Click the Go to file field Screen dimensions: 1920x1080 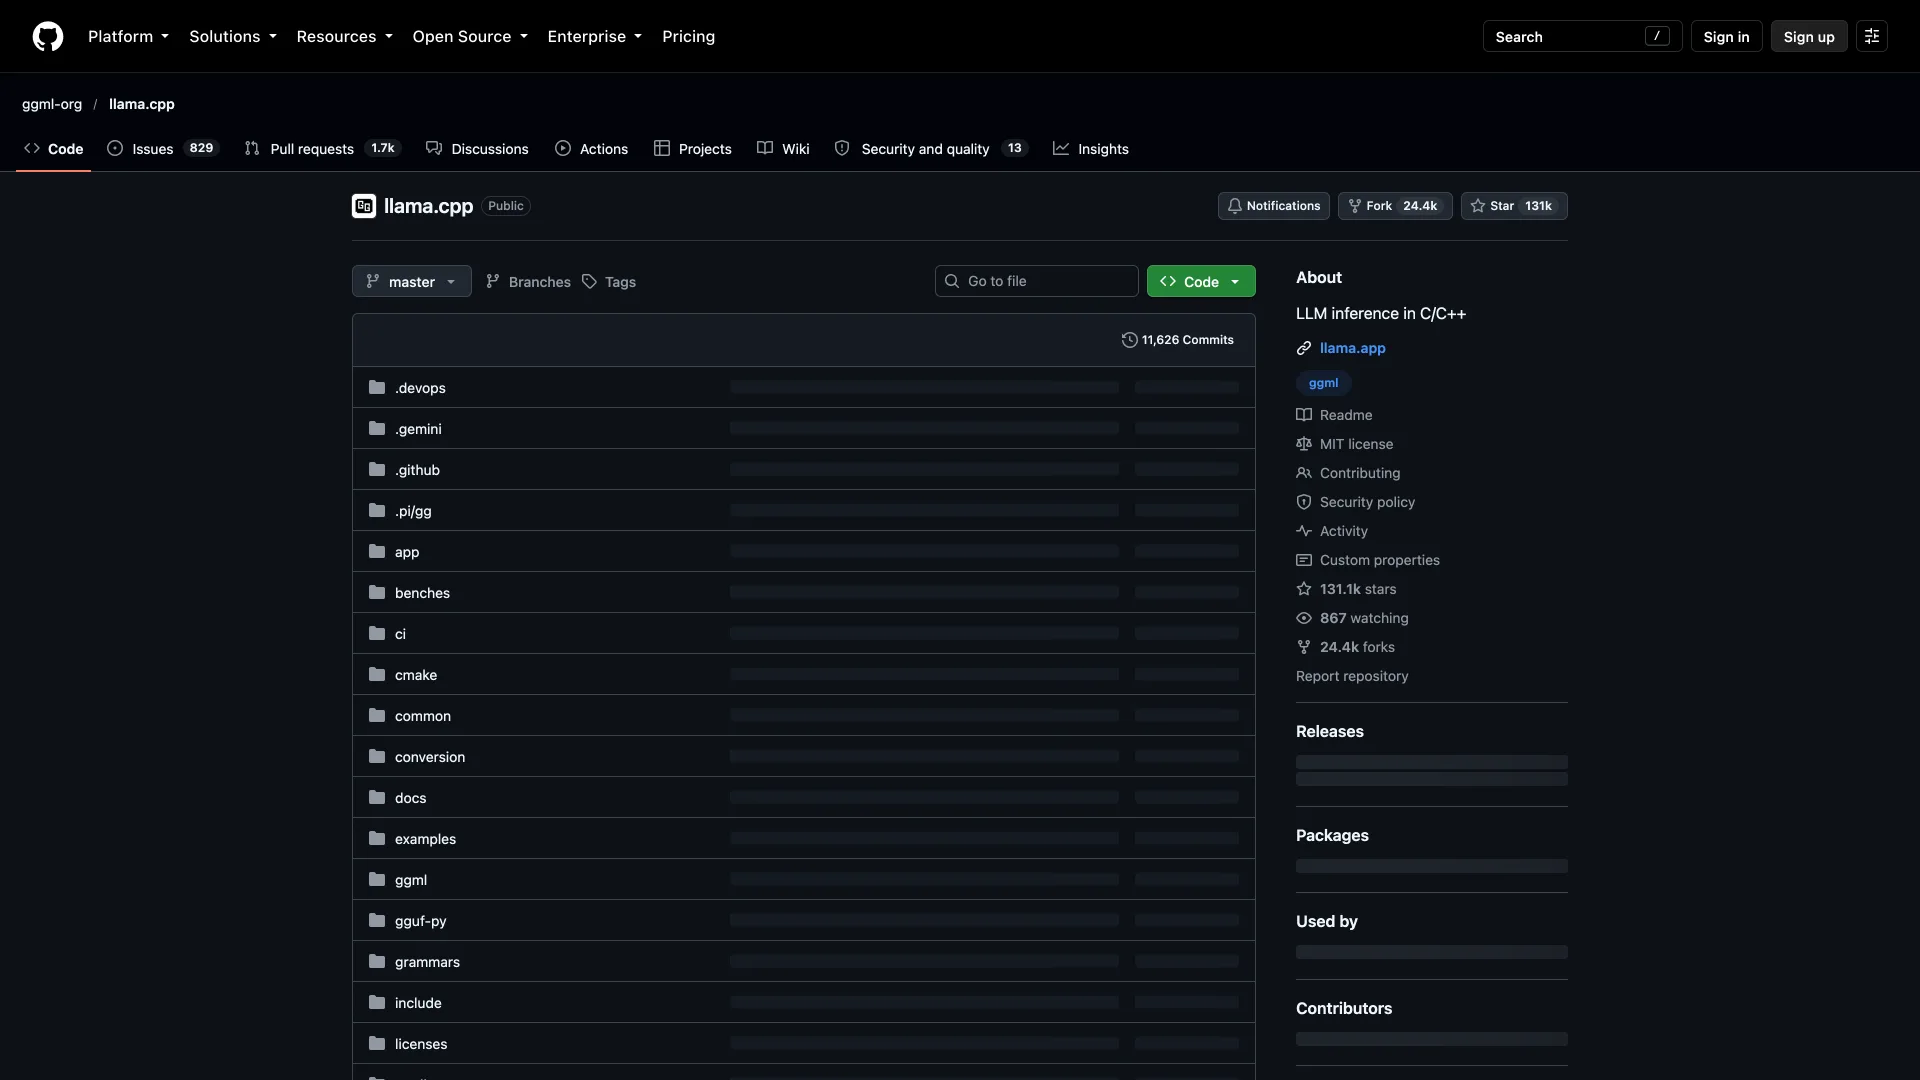1036,281
